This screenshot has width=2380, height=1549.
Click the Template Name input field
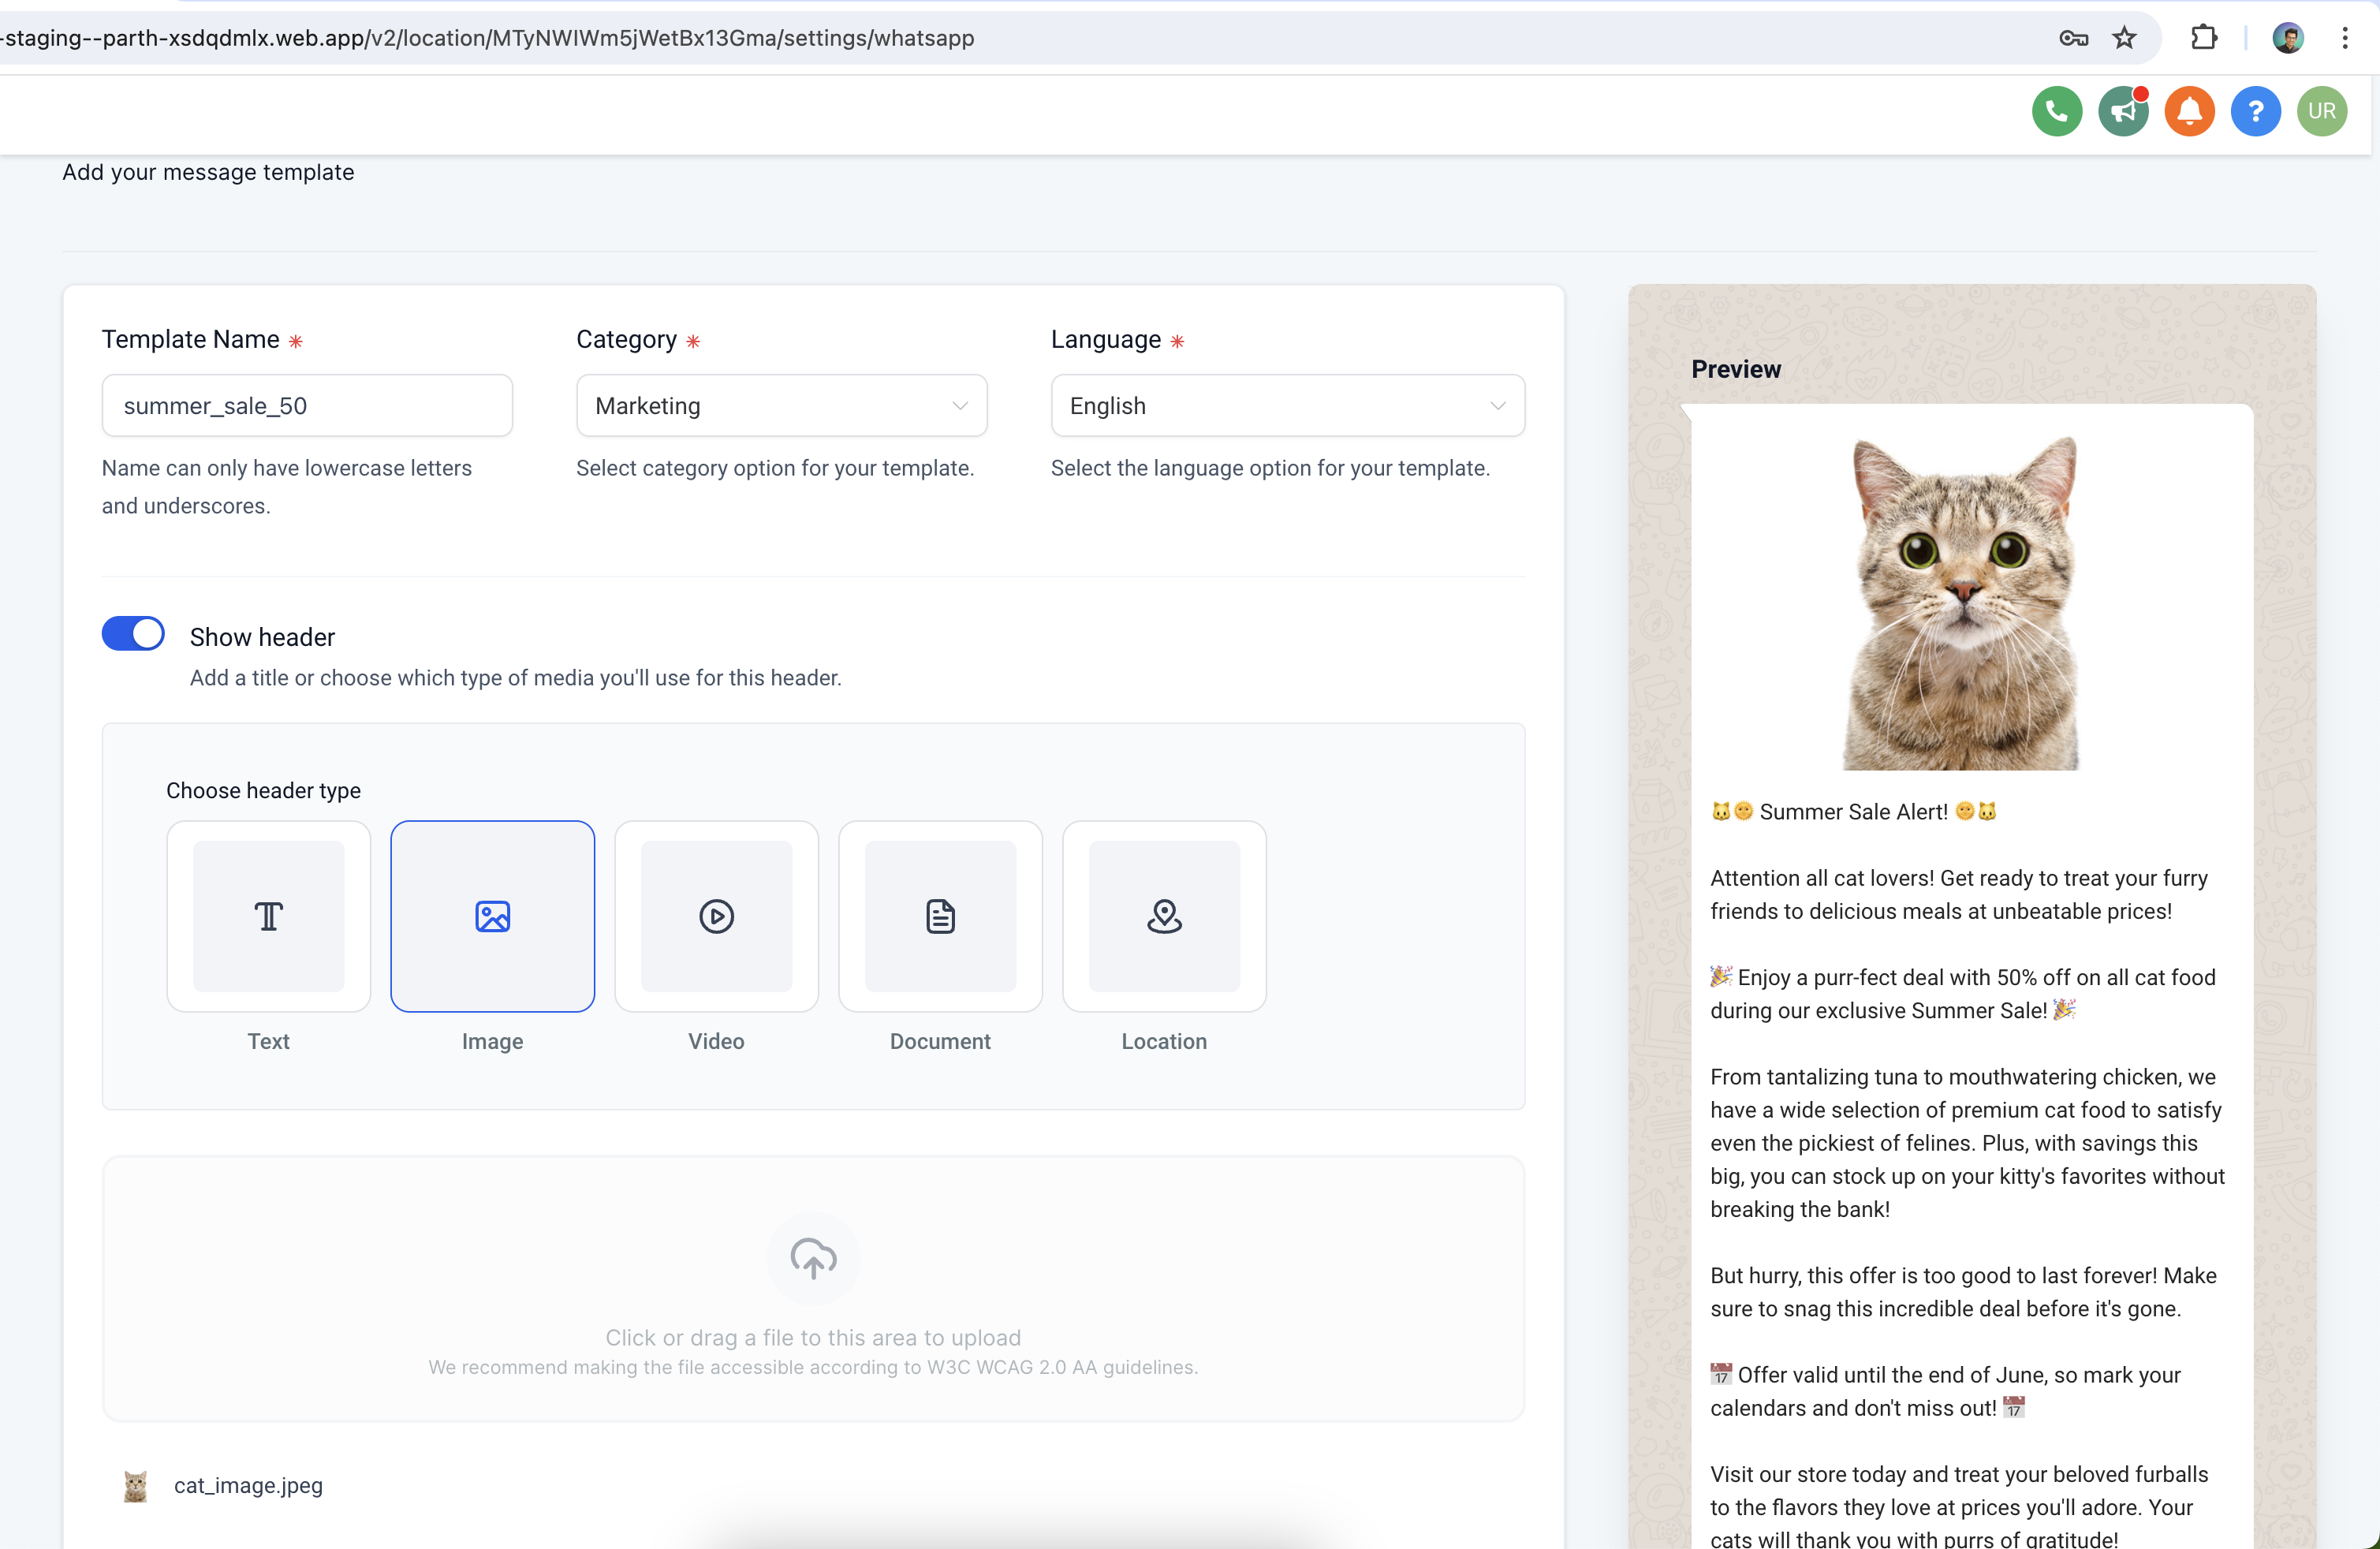(x=307, y=406)
